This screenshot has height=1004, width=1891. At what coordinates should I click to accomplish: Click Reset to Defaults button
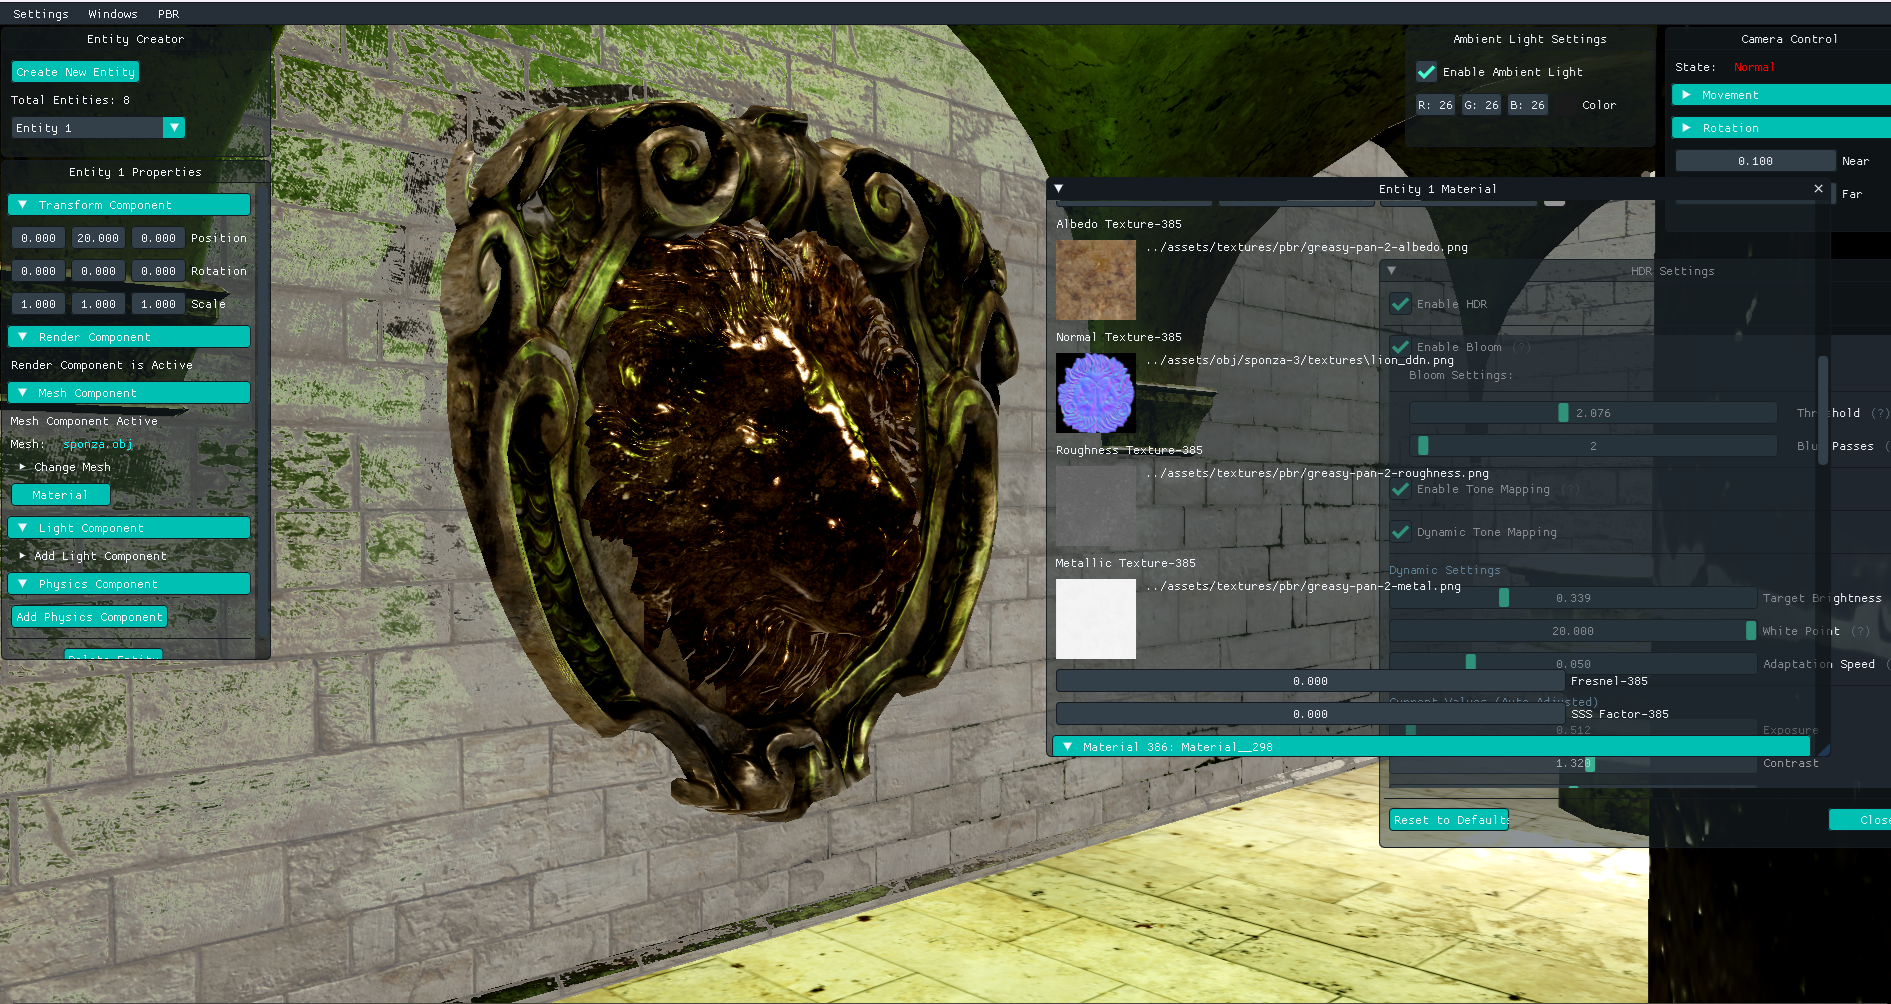coord(1449,820)
